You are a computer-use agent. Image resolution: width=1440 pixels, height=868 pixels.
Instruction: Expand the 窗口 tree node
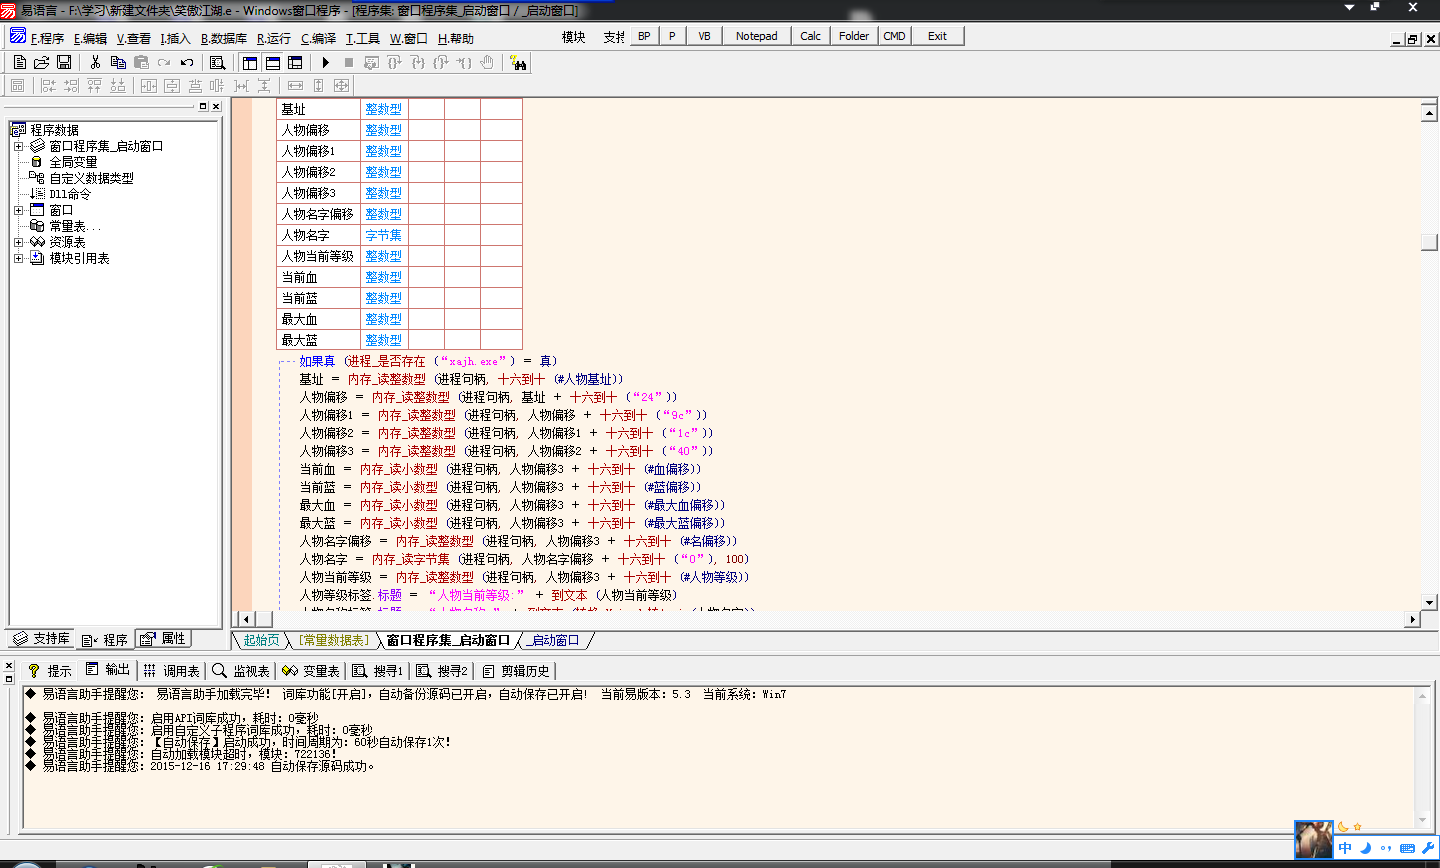click(x=18, y=210)
